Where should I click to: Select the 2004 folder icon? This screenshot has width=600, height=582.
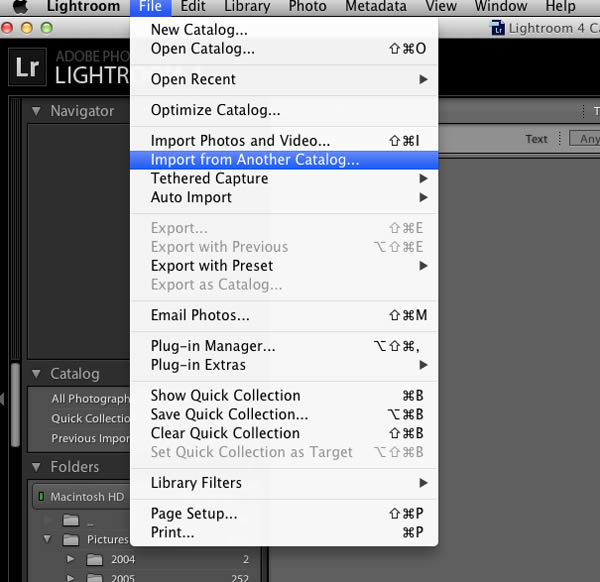(x=95, y=559)
